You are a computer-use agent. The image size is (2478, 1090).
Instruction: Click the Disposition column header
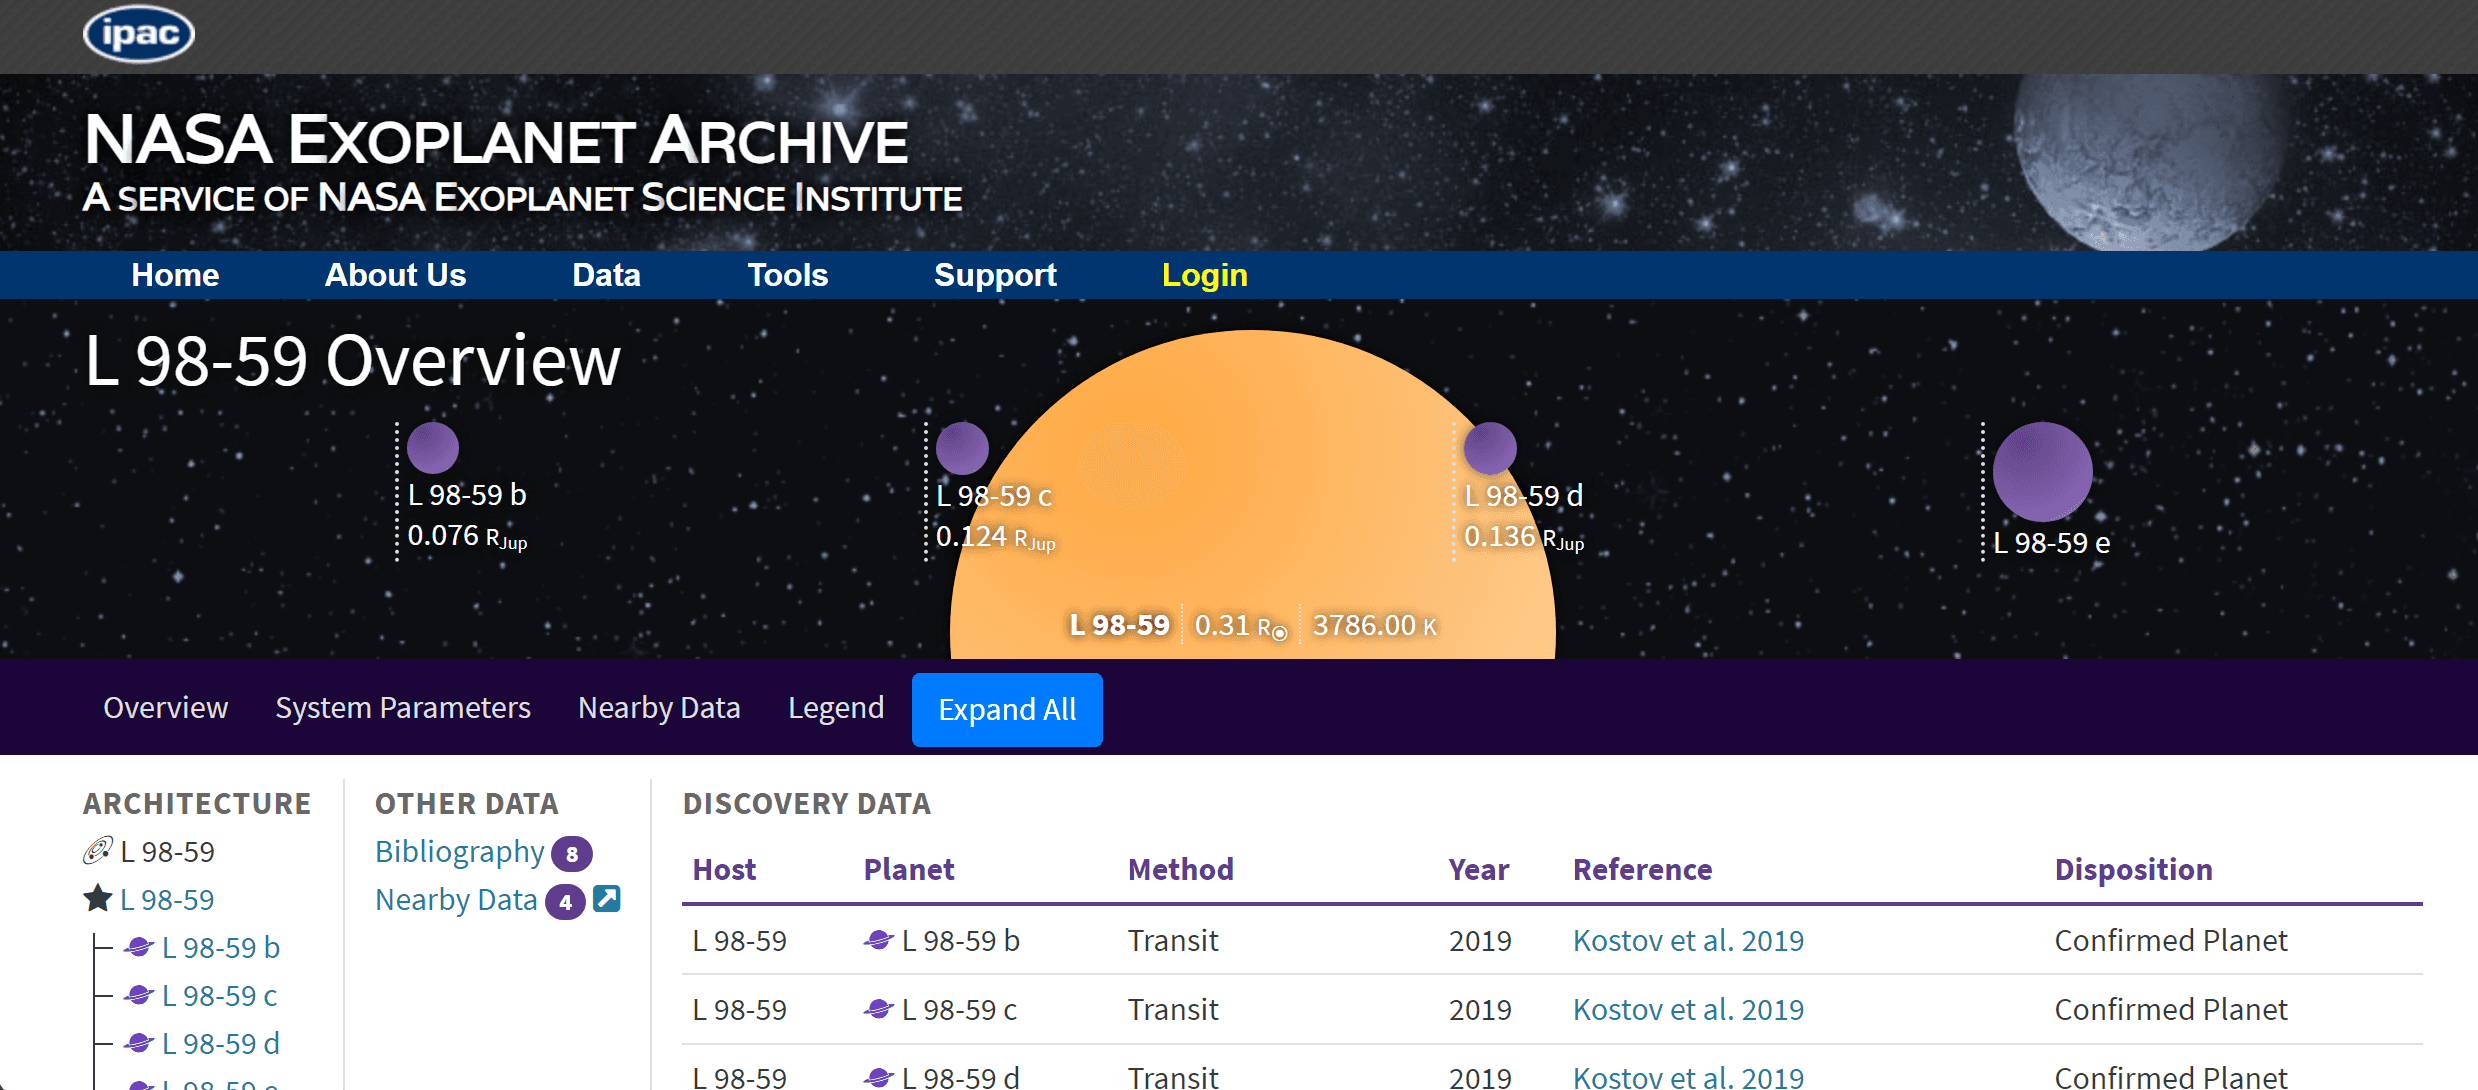(x=2133, y=869)
